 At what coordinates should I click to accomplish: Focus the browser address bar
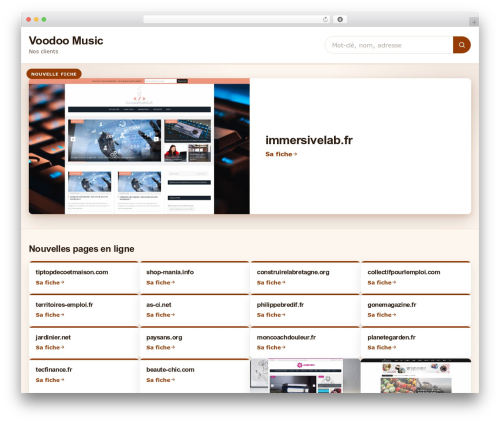point(237,19)
